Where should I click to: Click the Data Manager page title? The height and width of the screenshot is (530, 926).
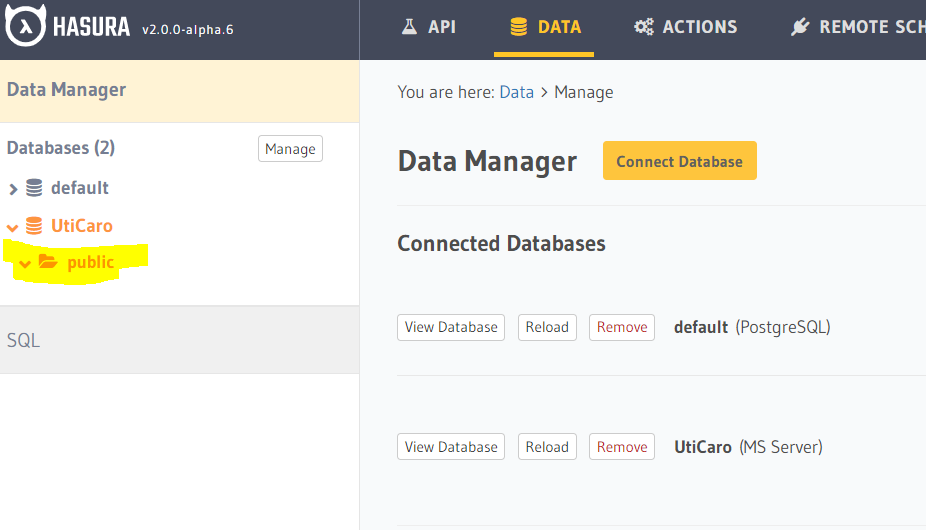point(487,161)
